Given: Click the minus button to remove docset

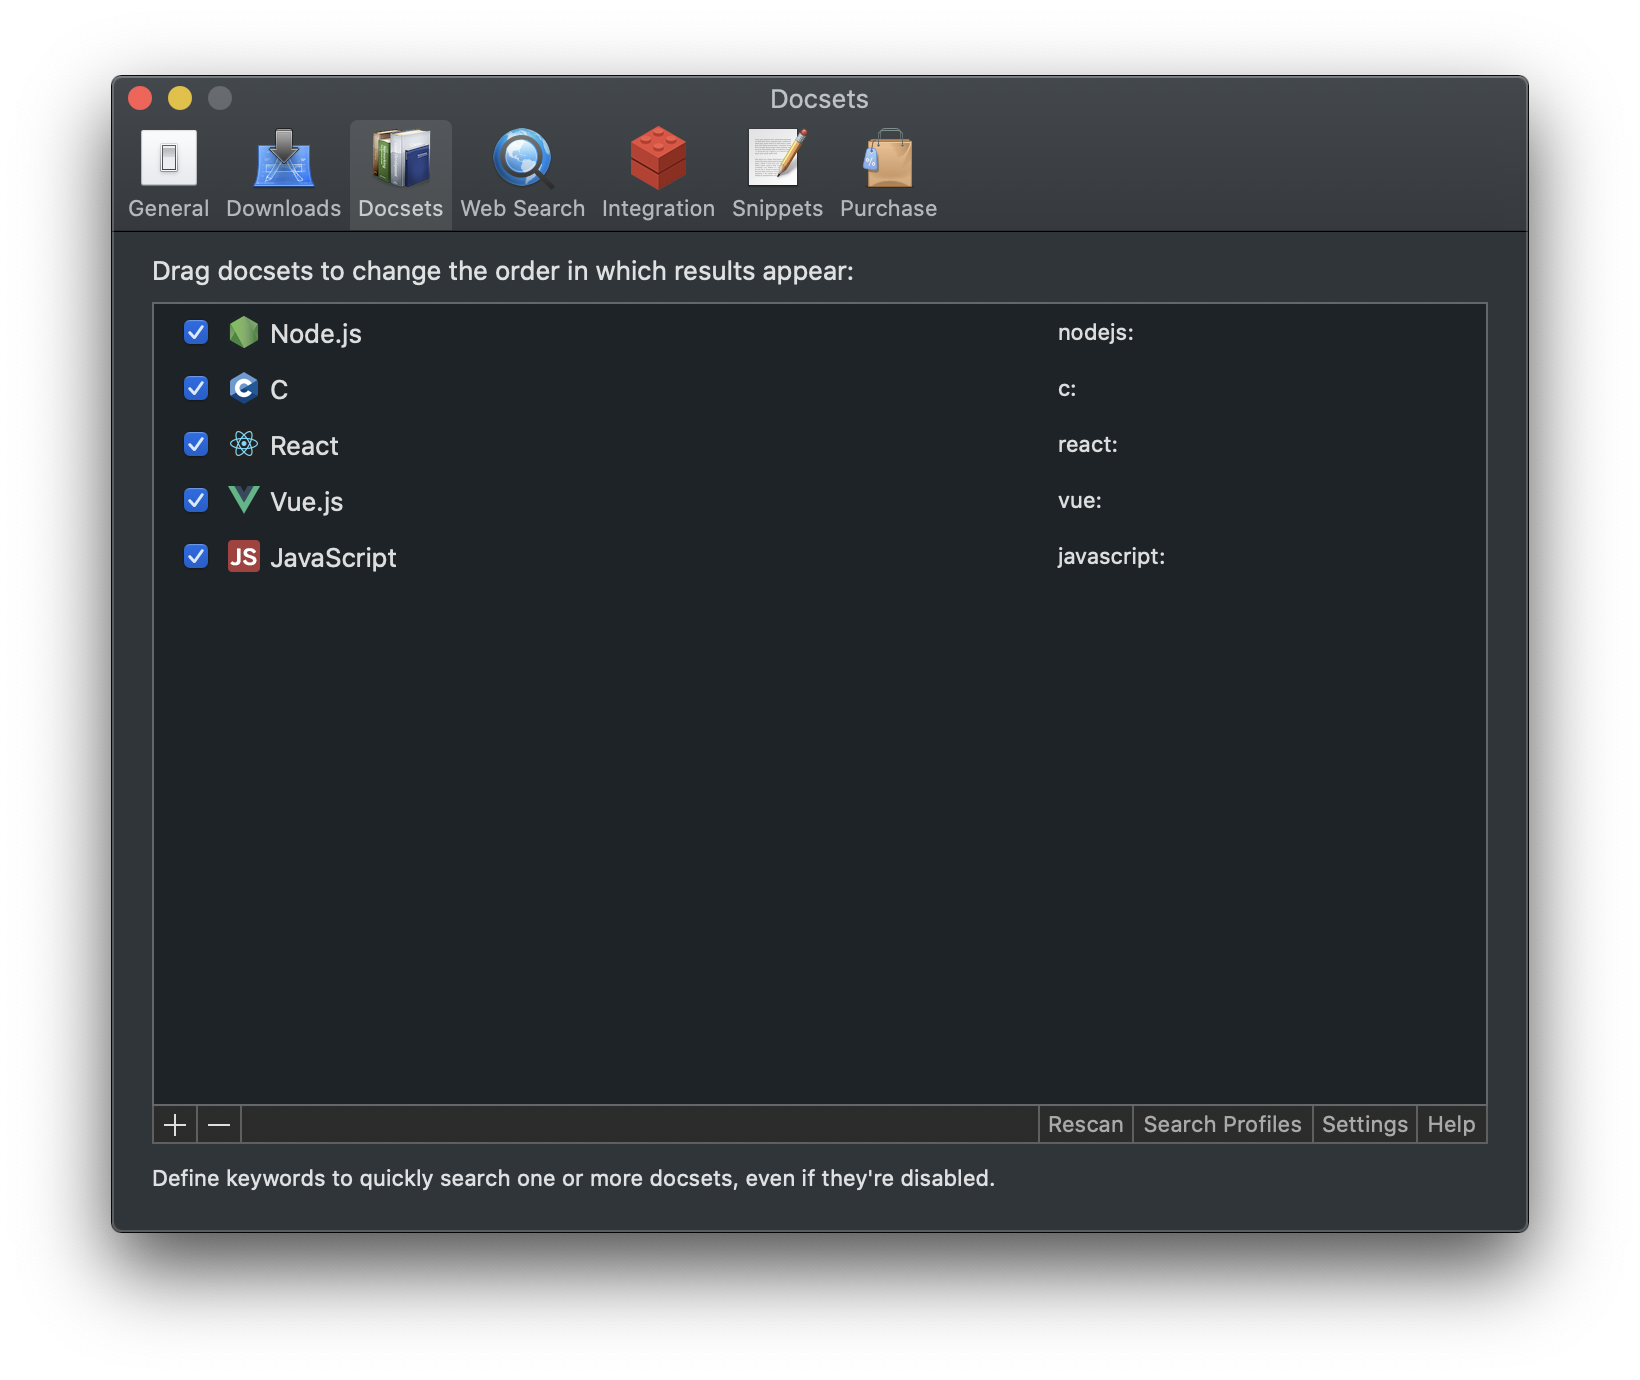Looking at the screenshot, I should [x=219, y=1125].
